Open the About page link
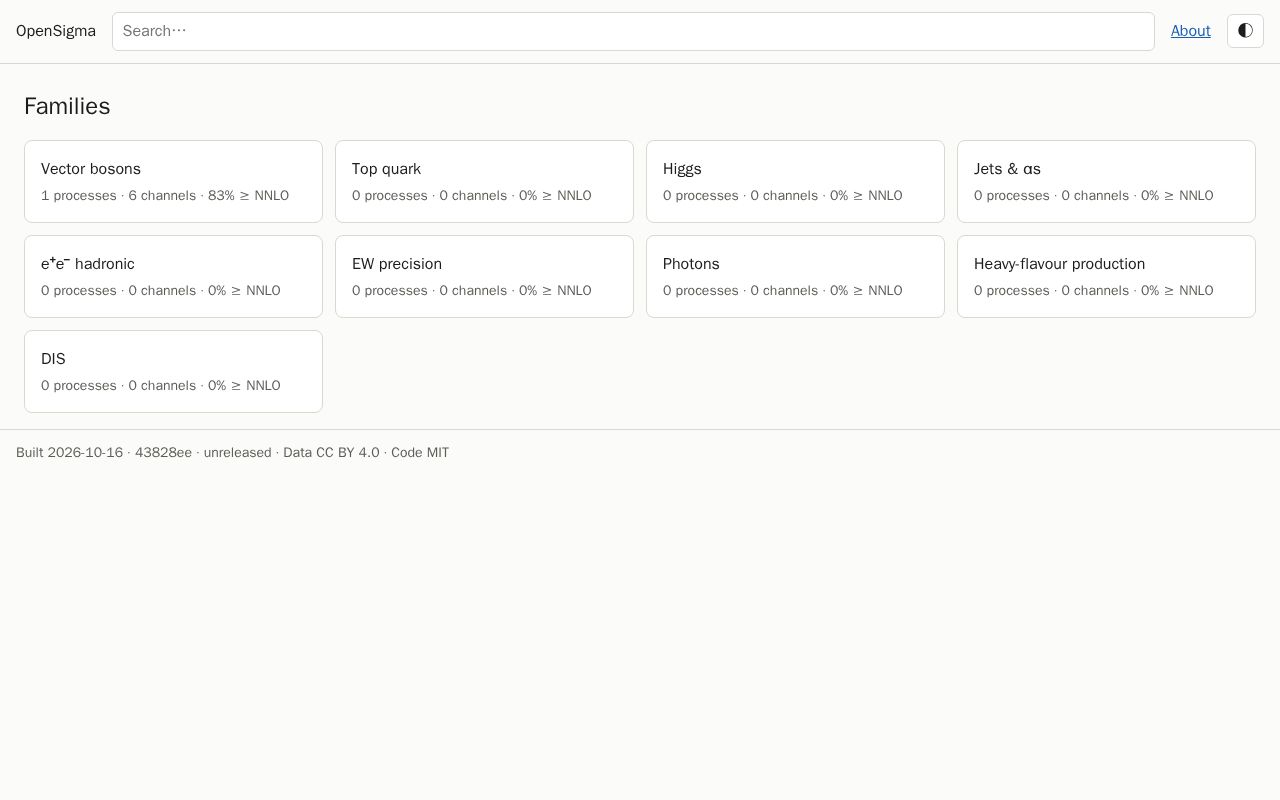1280x800 pixels. tap(1191, 31)
